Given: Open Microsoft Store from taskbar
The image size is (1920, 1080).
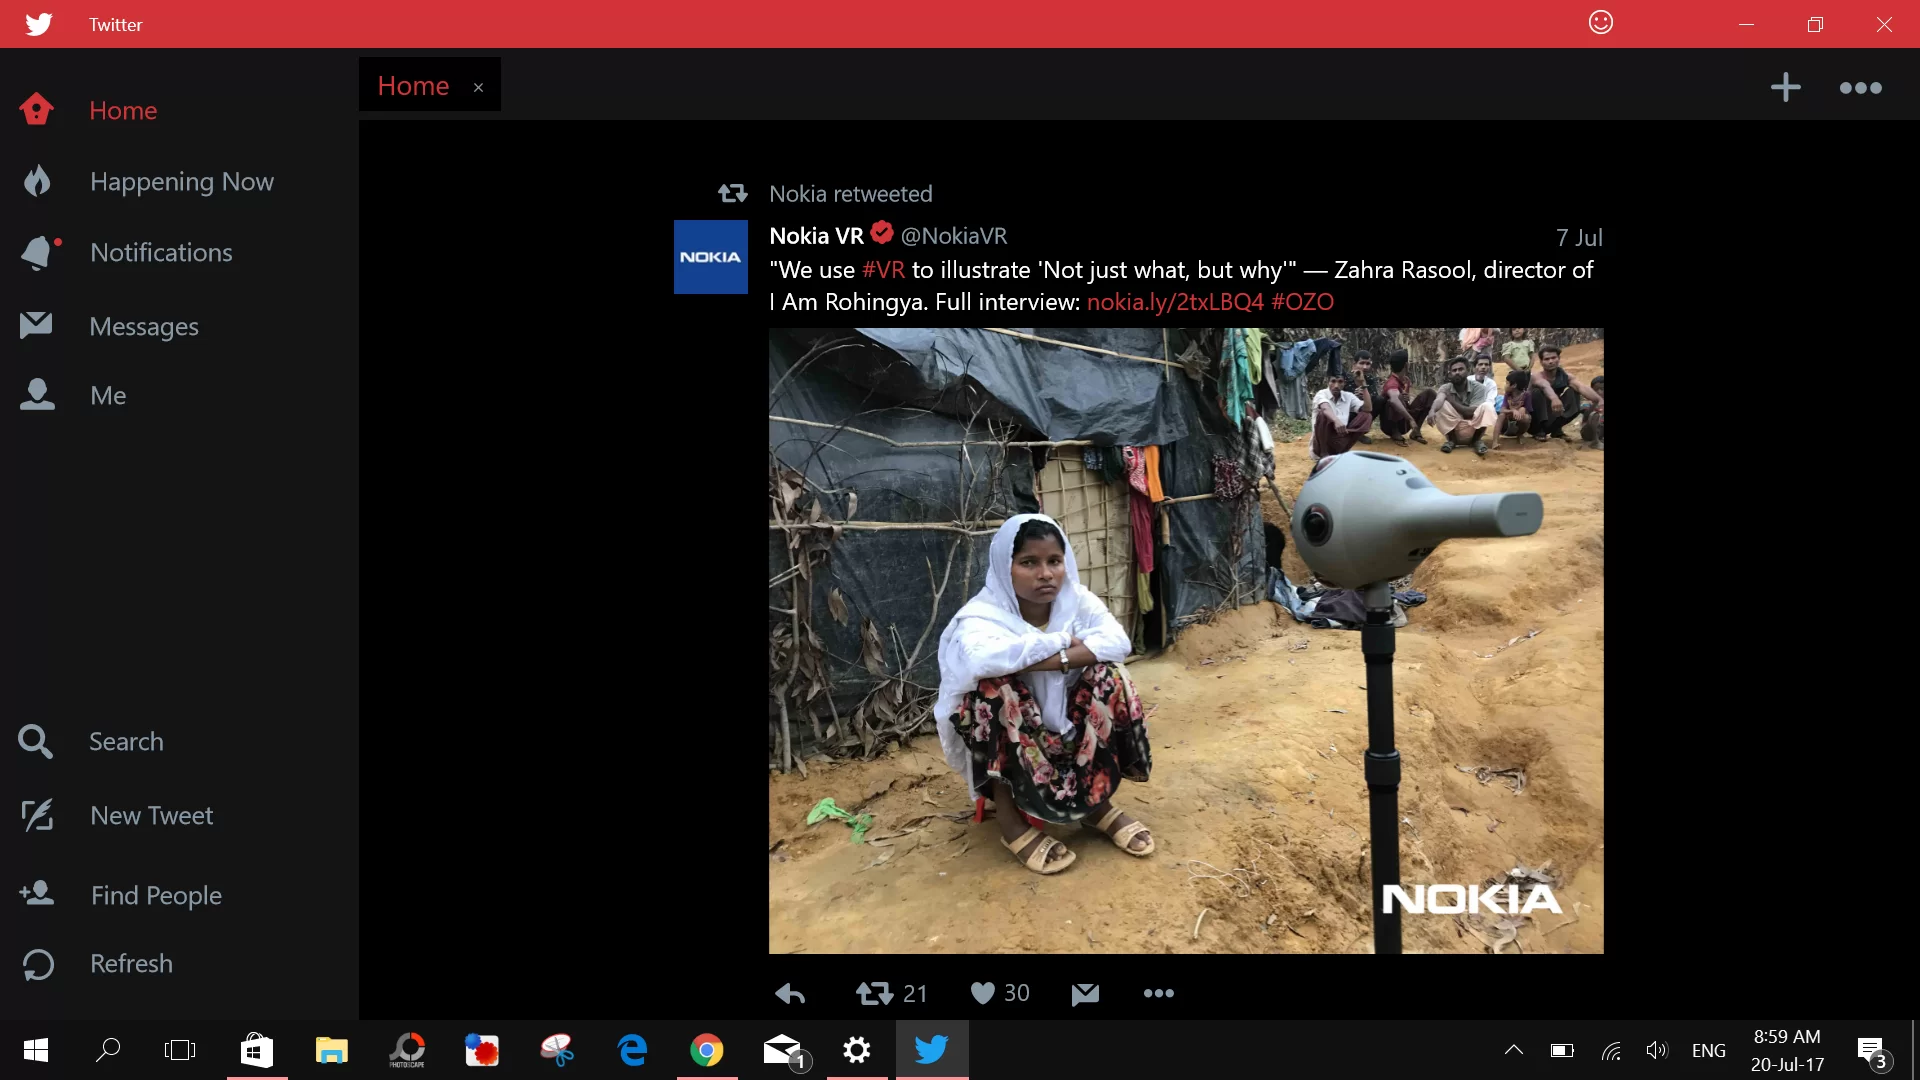Looking at the screenshot, I should (257, 1050).
